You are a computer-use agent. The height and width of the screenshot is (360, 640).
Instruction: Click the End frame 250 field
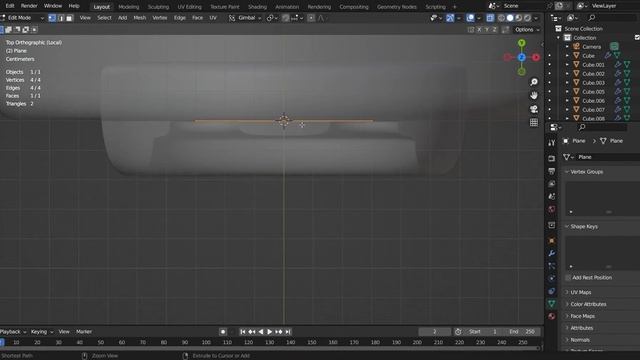(x=522, y=332)
